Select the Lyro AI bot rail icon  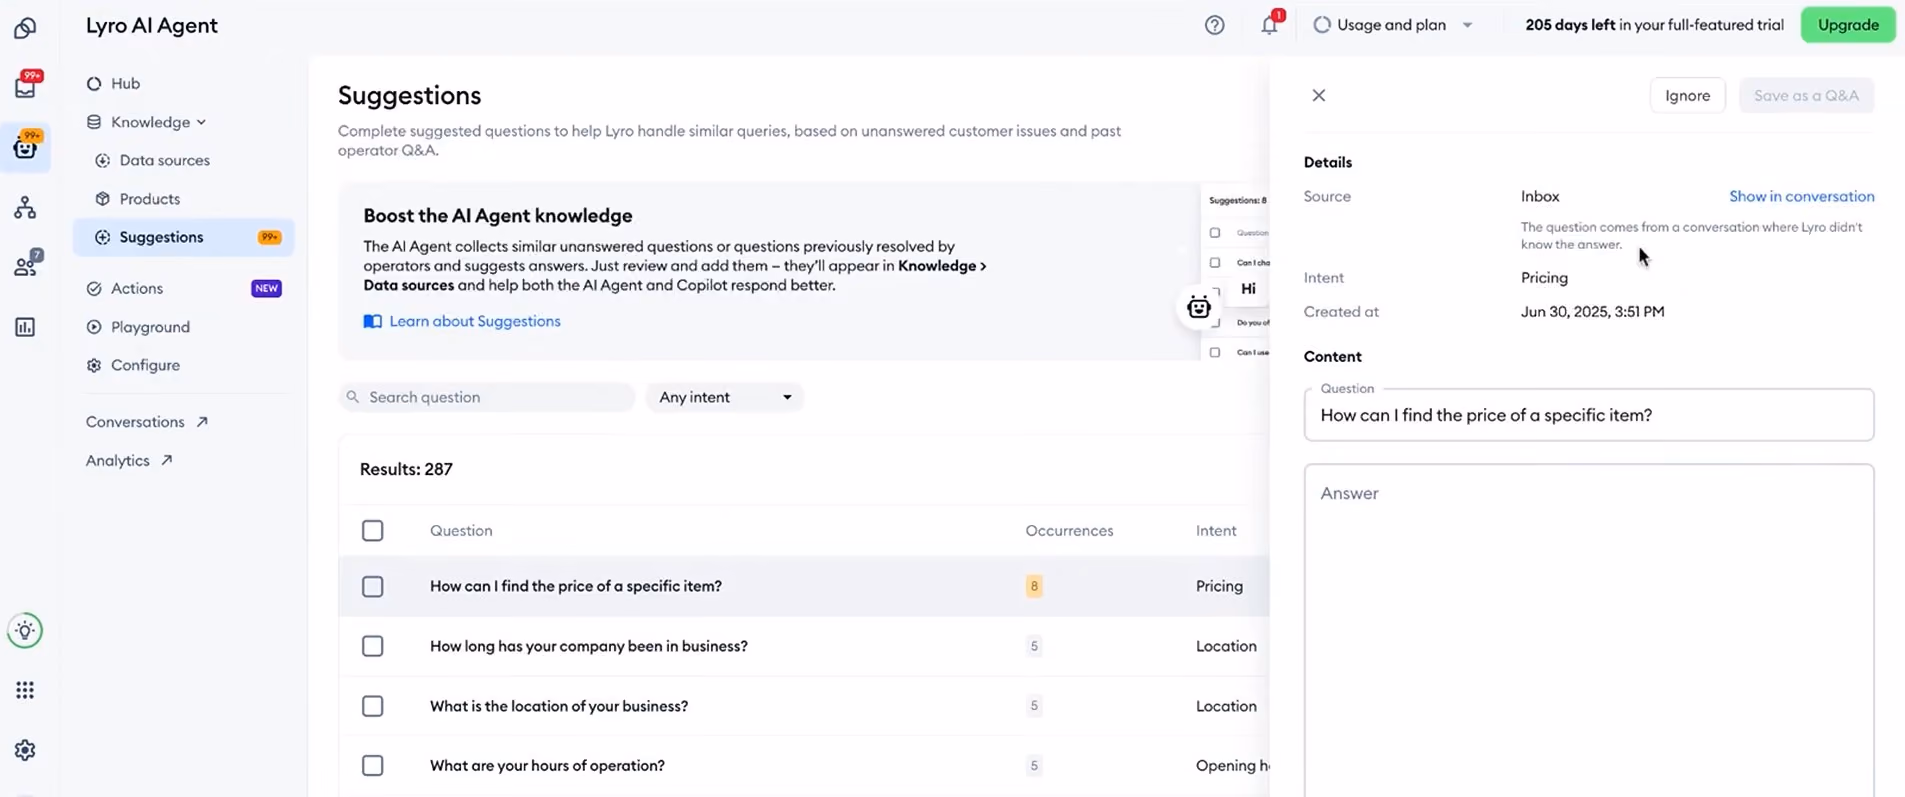pyautogui.click(x=25, y=148)
